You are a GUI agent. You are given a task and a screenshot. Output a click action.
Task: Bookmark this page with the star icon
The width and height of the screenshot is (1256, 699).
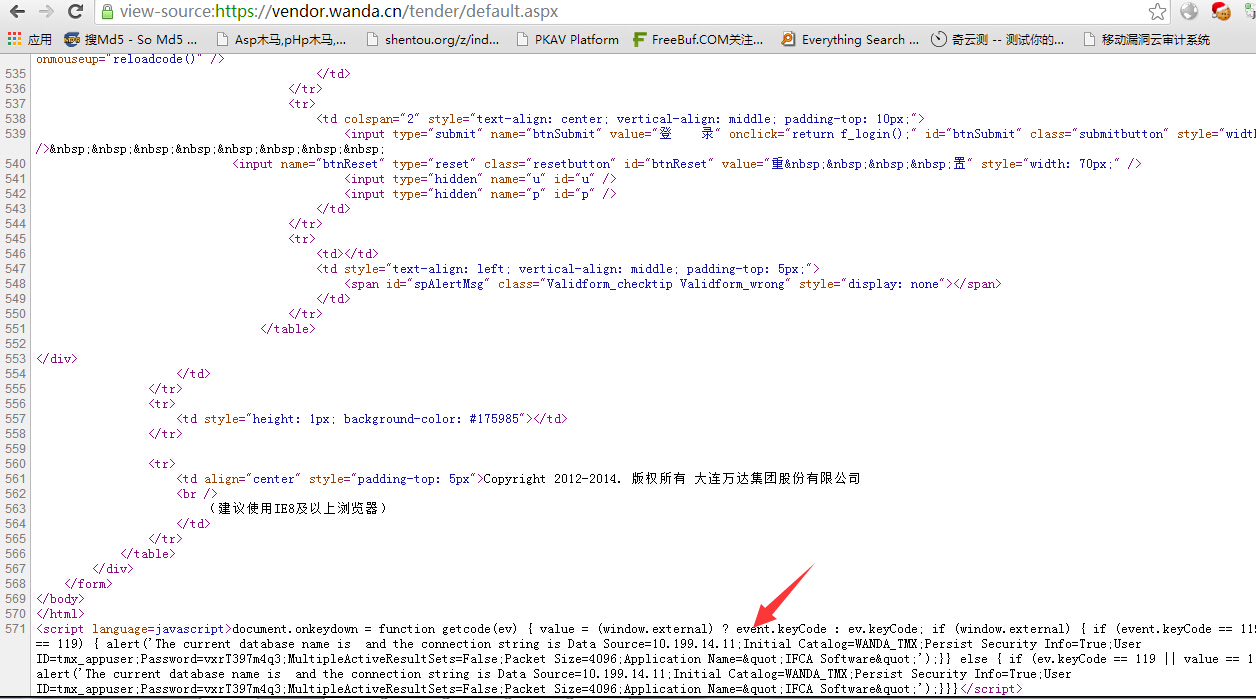point(1157,12)
